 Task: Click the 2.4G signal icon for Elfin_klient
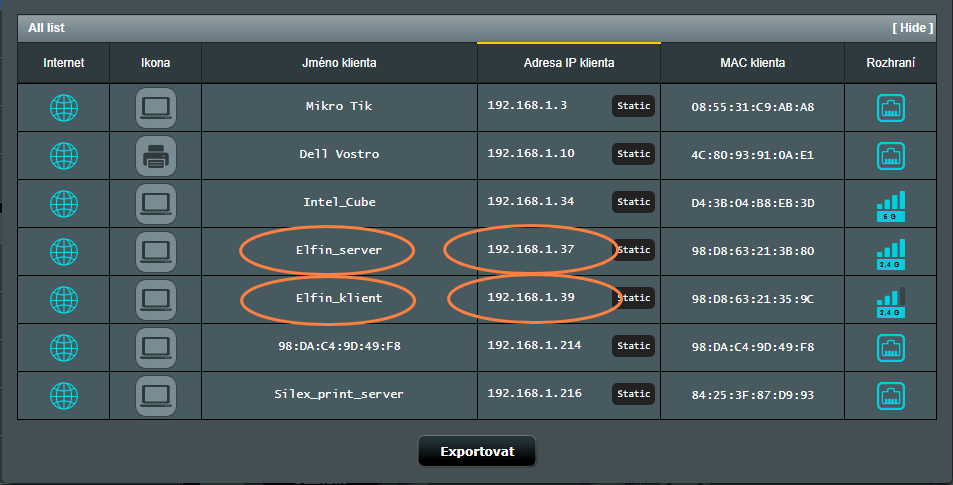click(890, 300)
